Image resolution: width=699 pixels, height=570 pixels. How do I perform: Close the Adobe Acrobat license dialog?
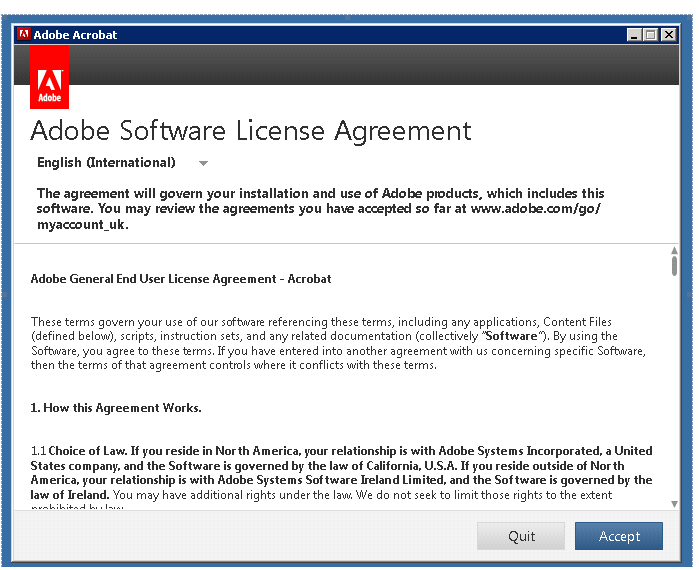click(x=668, y=35)
